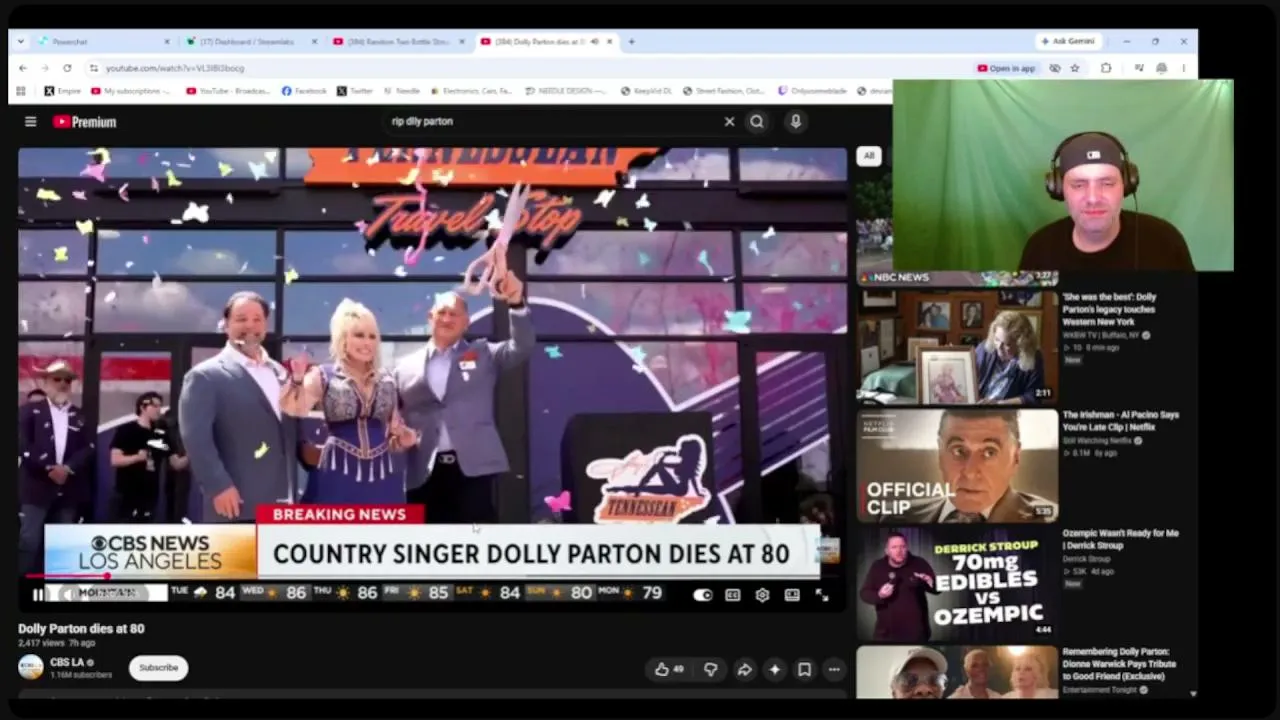The image size is (1280, 720).
Task: Start voice search with the microphone
Action: coord(795,122)
